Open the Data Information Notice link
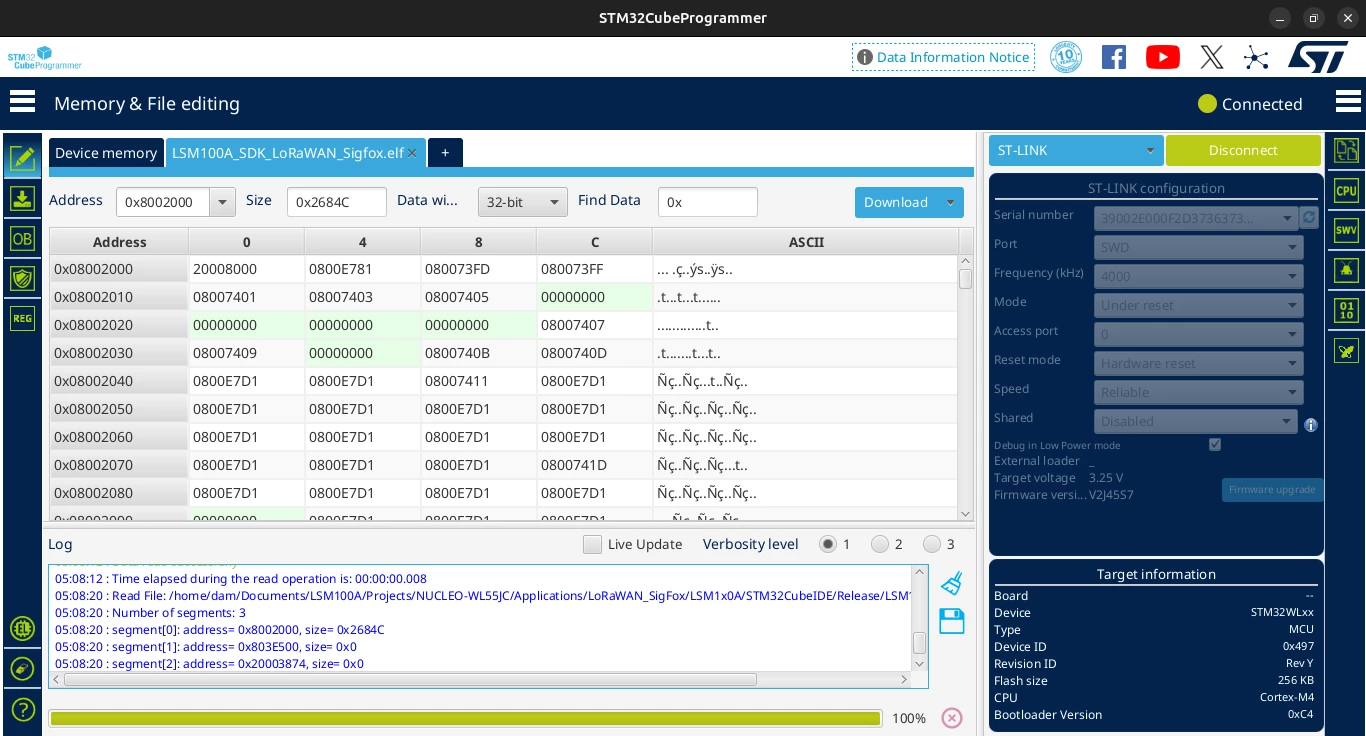Screen dimensions: 1366x736 pos(943,57)
